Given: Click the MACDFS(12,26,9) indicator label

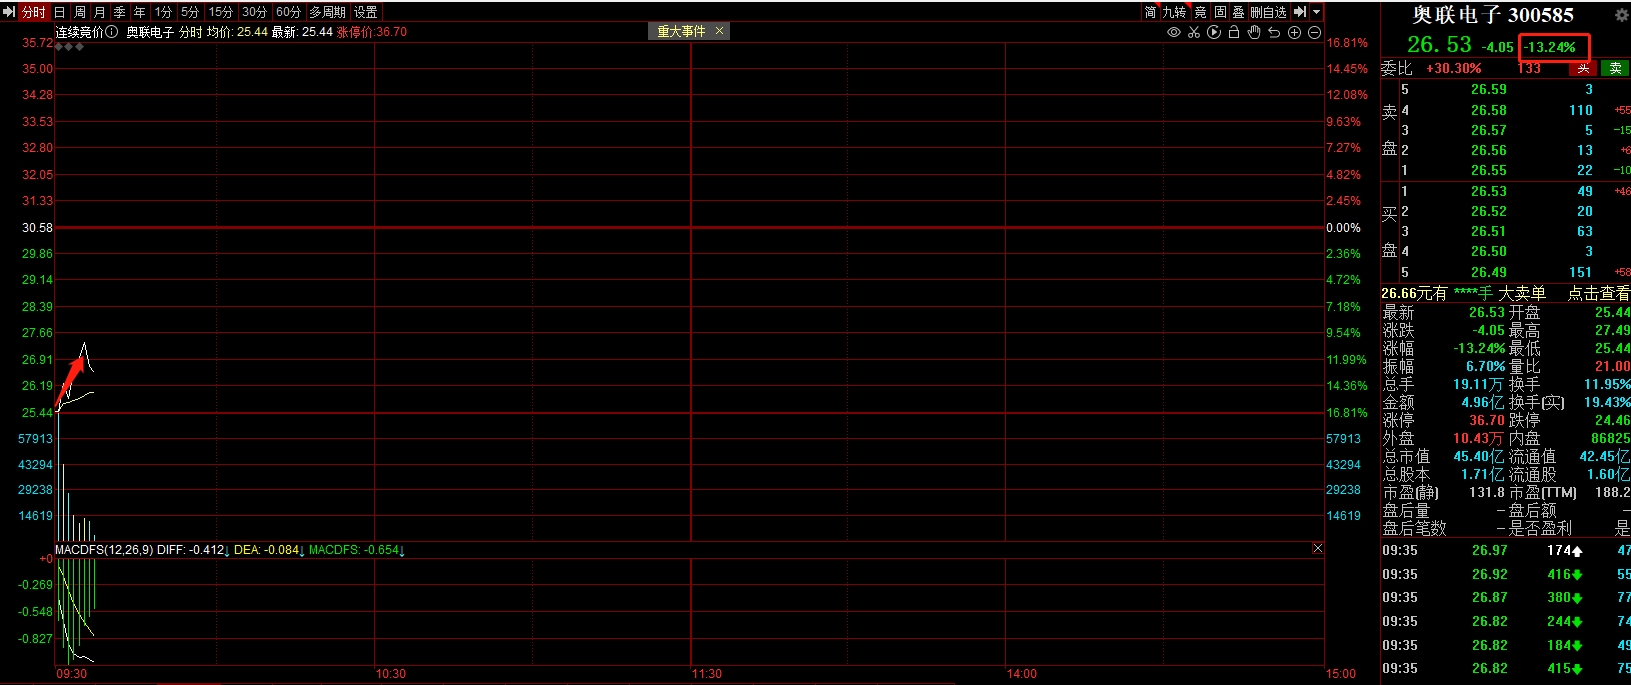Looking at the screenshot, I should click(x=104, y=550).
